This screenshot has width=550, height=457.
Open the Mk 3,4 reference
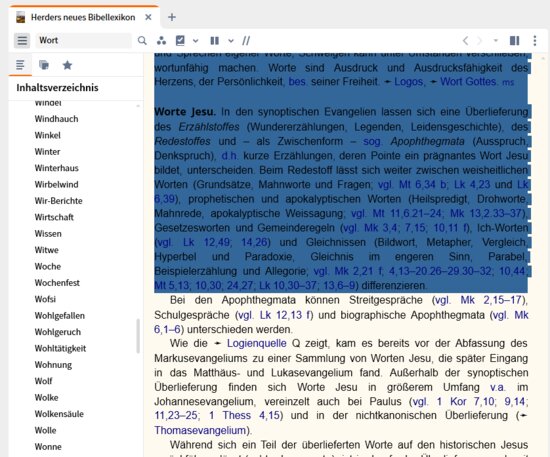pos(380,228)
